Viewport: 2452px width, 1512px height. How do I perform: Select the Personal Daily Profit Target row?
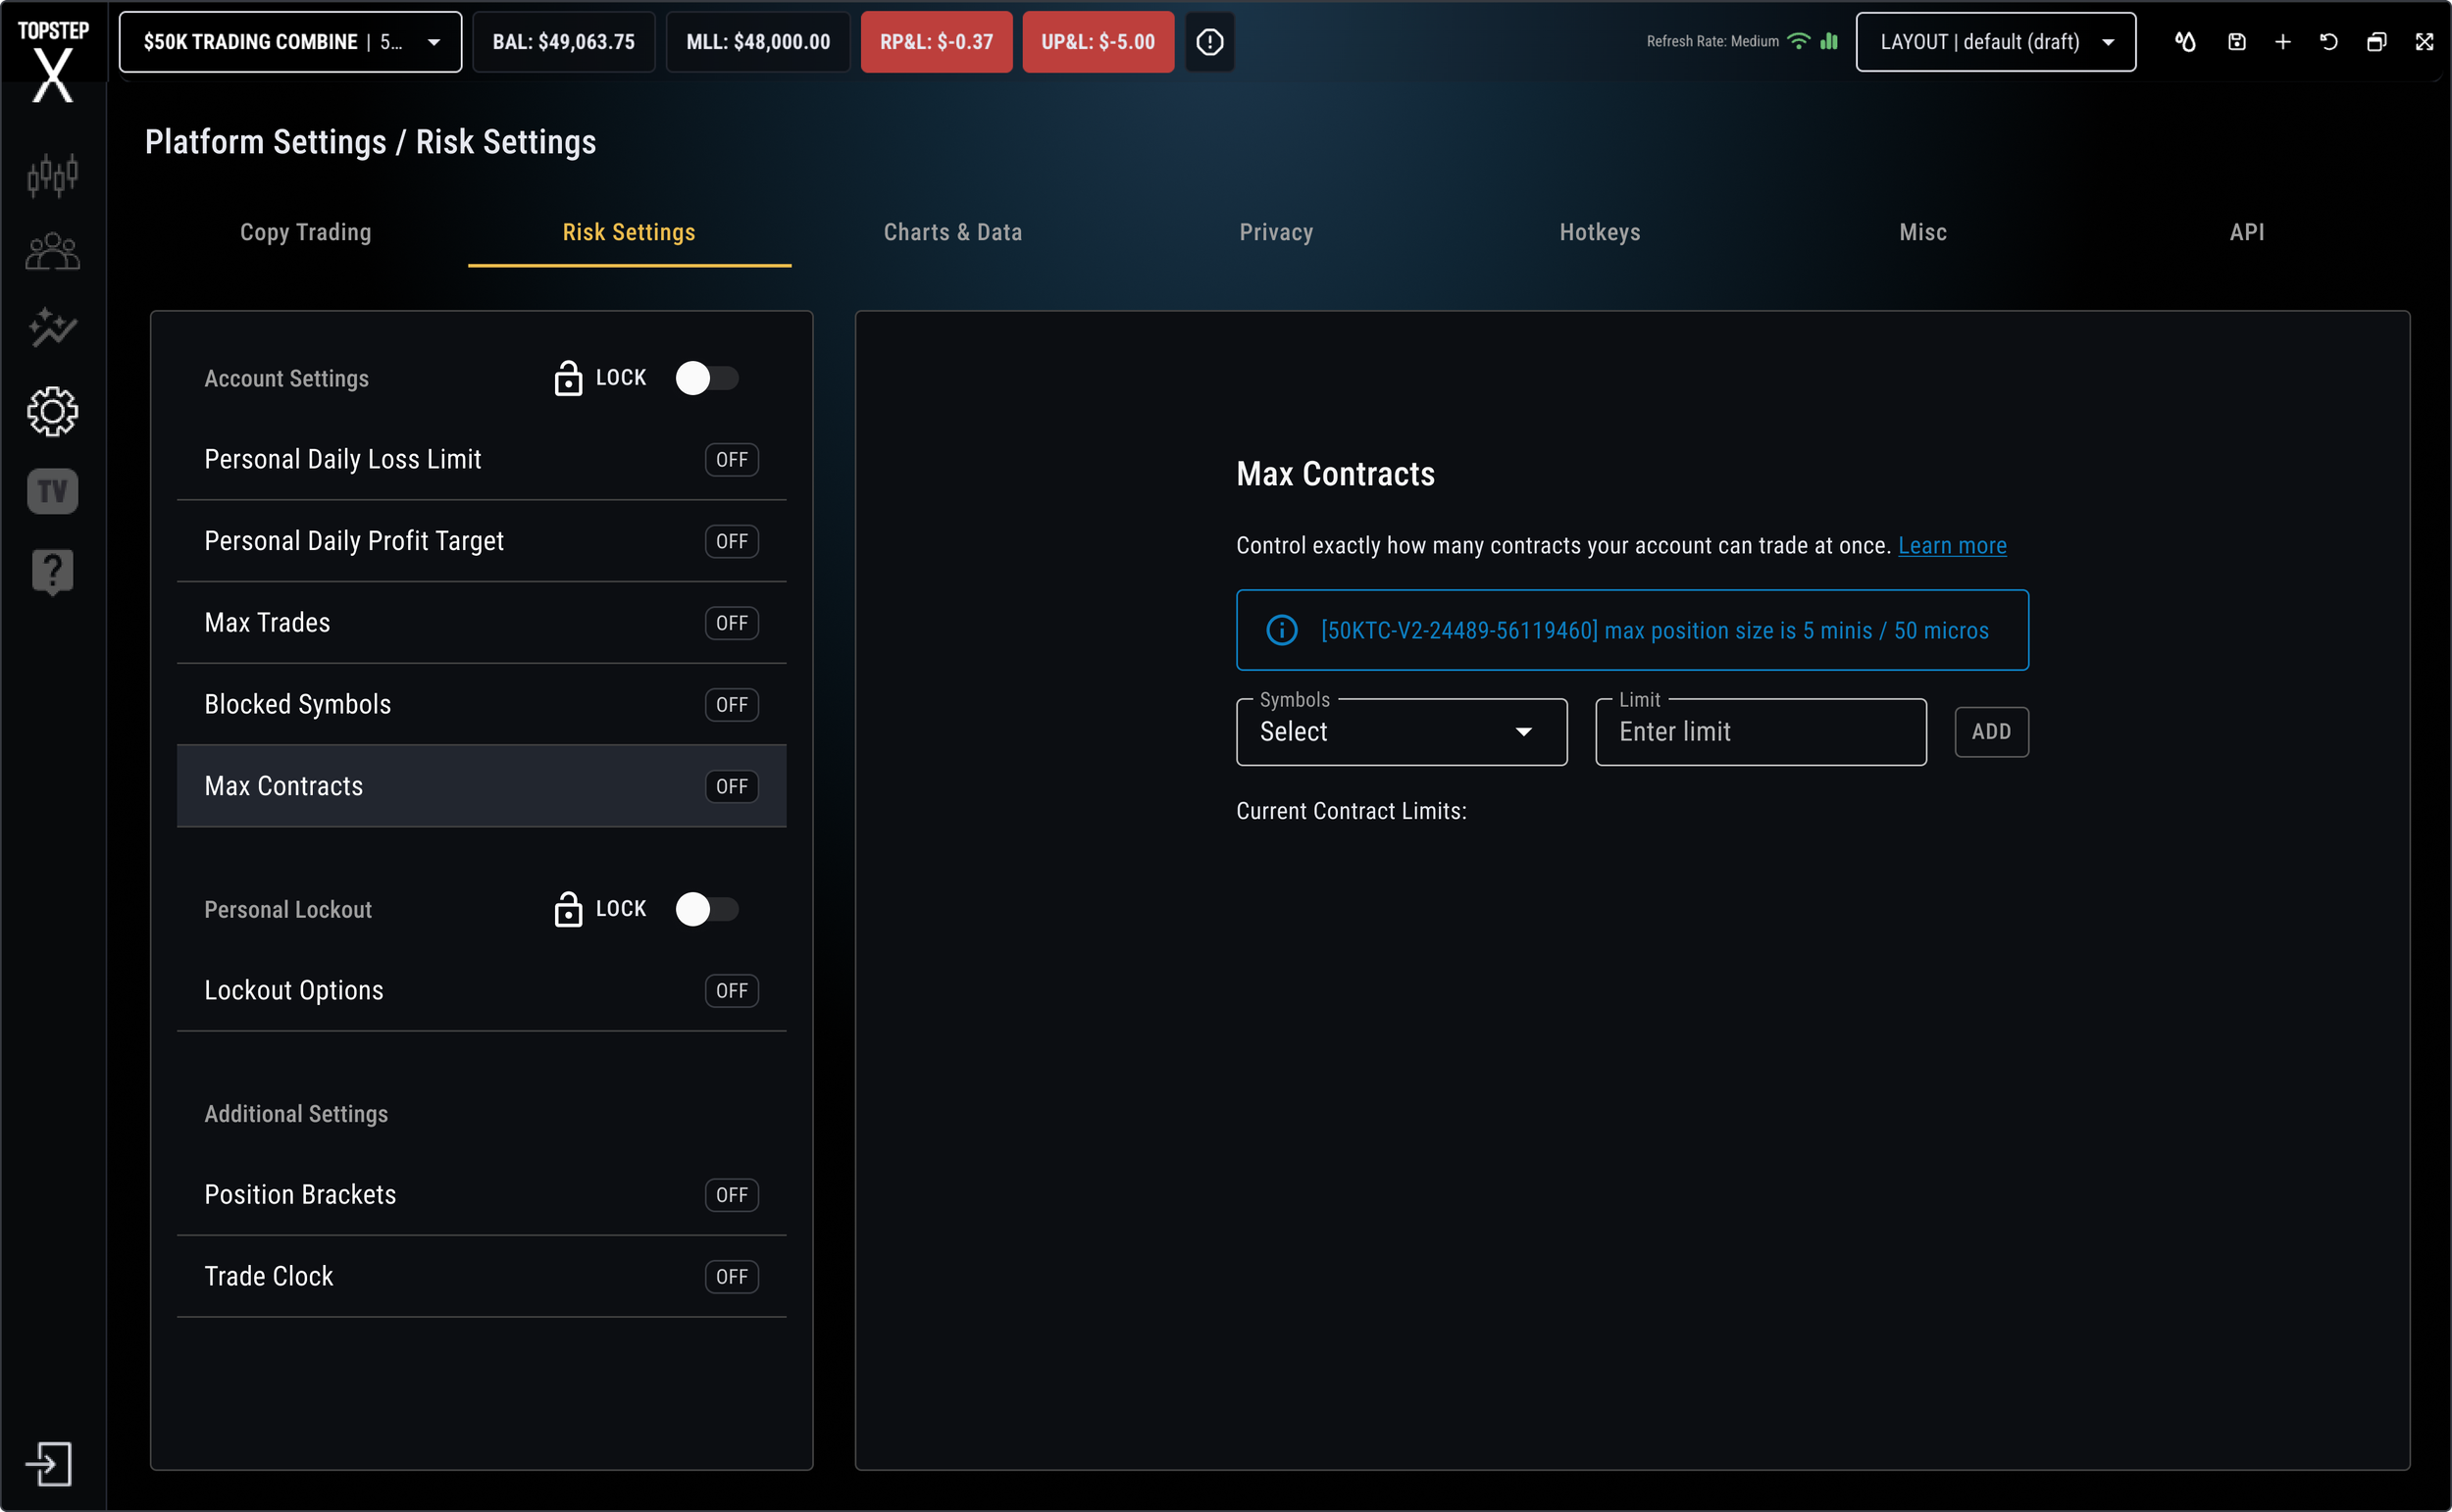[x=482, y=541]
